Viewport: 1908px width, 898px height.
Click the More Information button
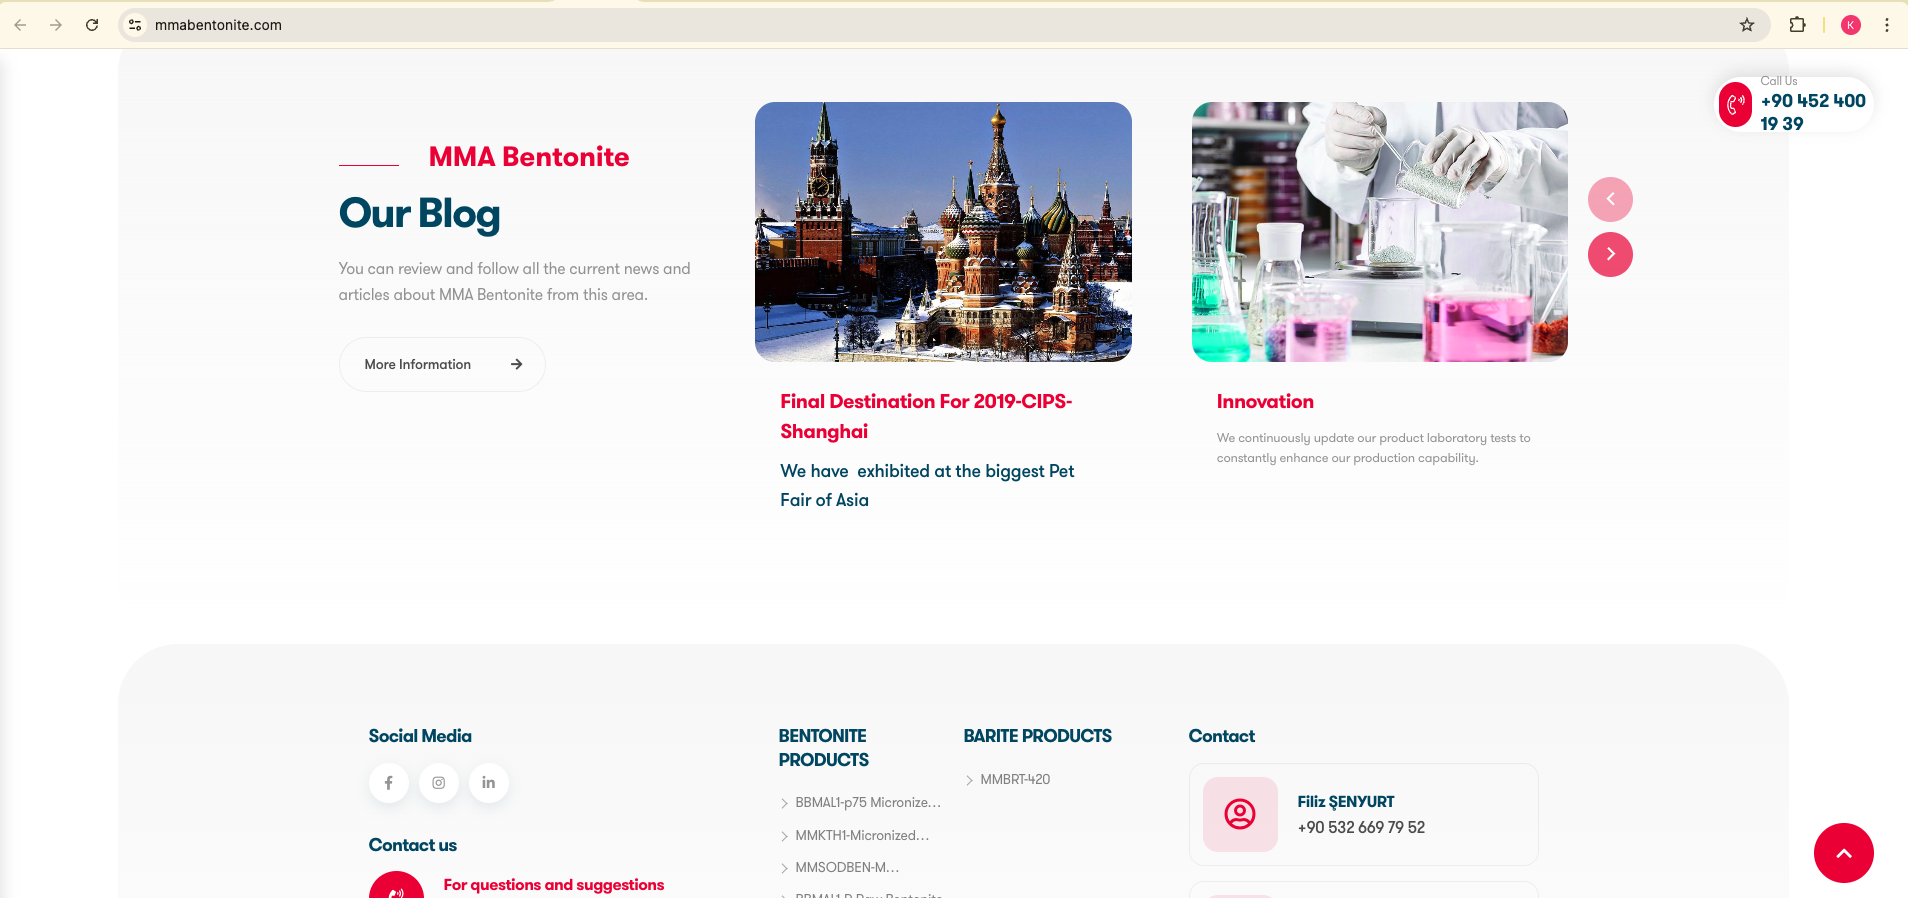[x=442, y=364]
